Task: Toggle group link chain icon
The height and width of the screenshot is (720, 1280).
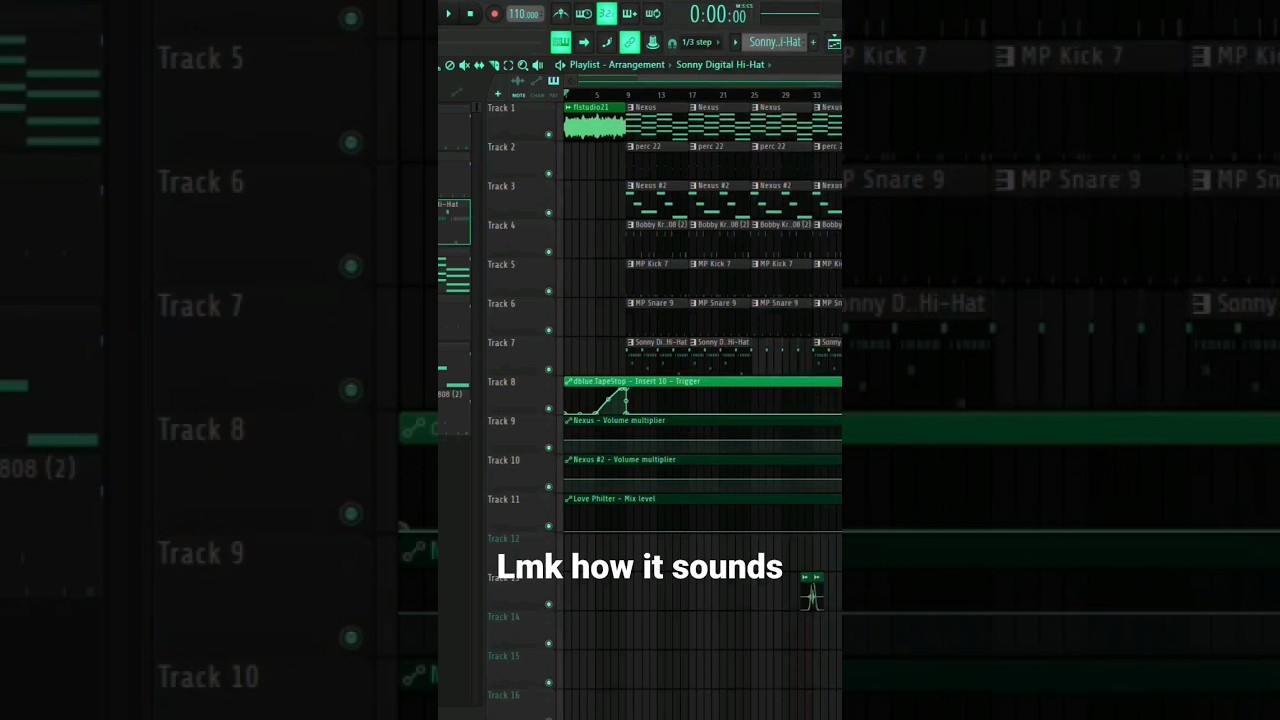Action: pyautogui.click(x=630, y=42)
